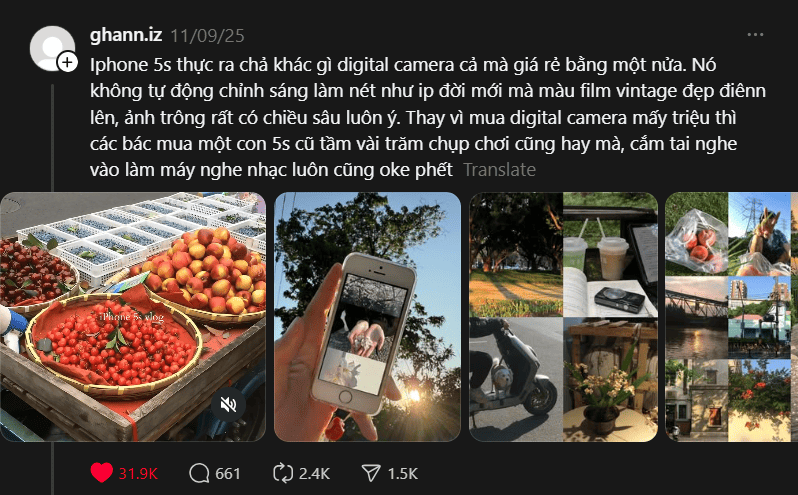
Task: Open the partially visible fourth collage photo
Action: pyautogui.click(x=731, y=316)
